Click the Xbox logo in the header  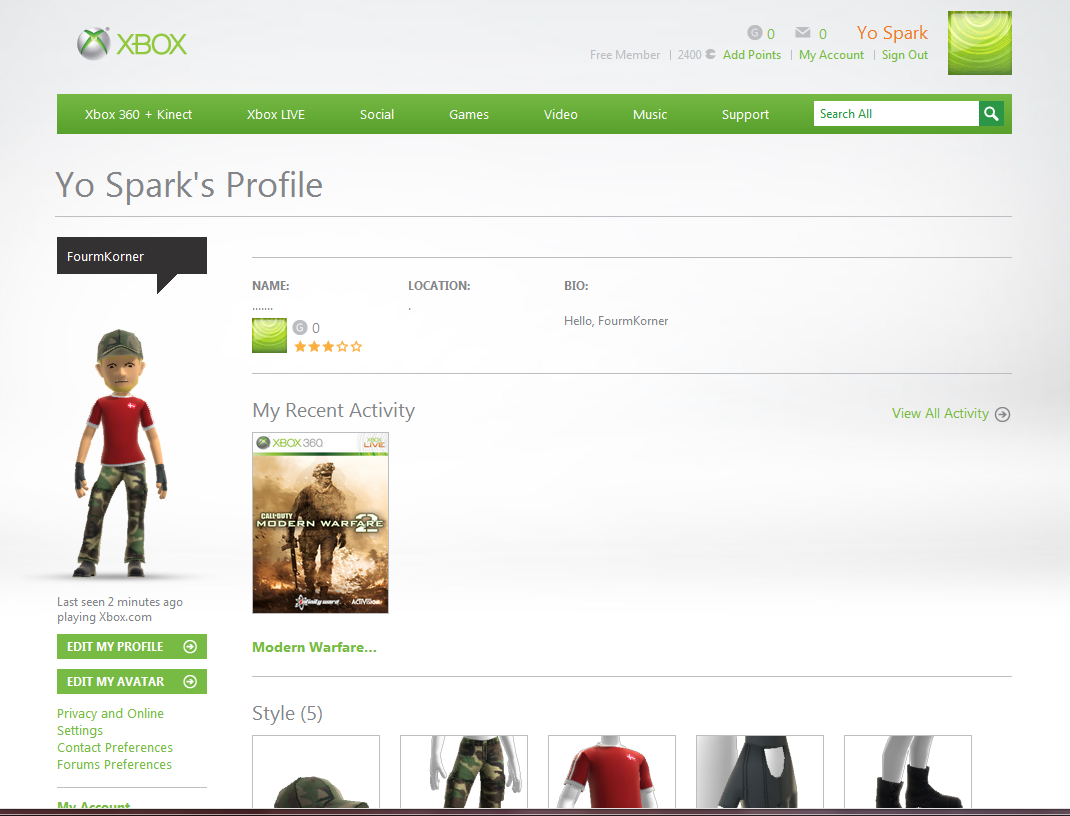[x=132, y=44]
